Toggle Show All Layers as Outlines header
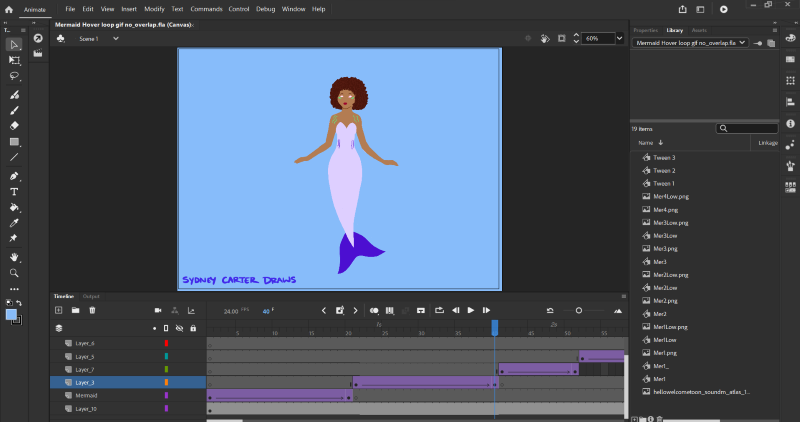 click(x=166, y=328)
